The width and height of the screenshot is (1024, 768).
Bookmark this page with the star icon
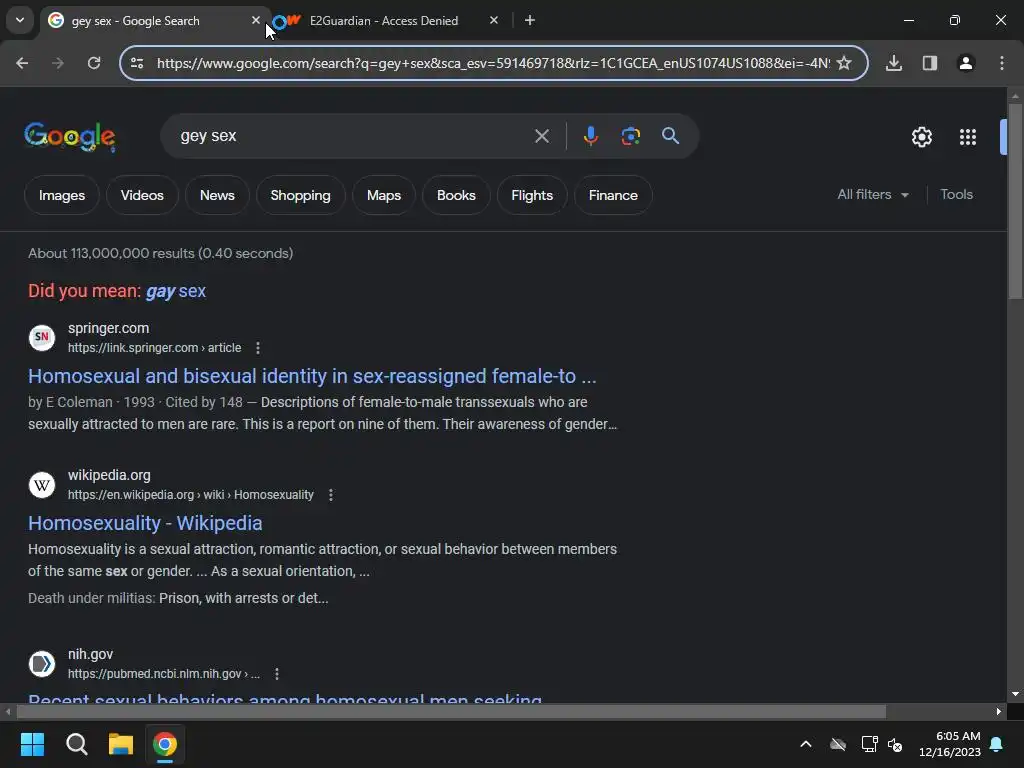(844, 63)
